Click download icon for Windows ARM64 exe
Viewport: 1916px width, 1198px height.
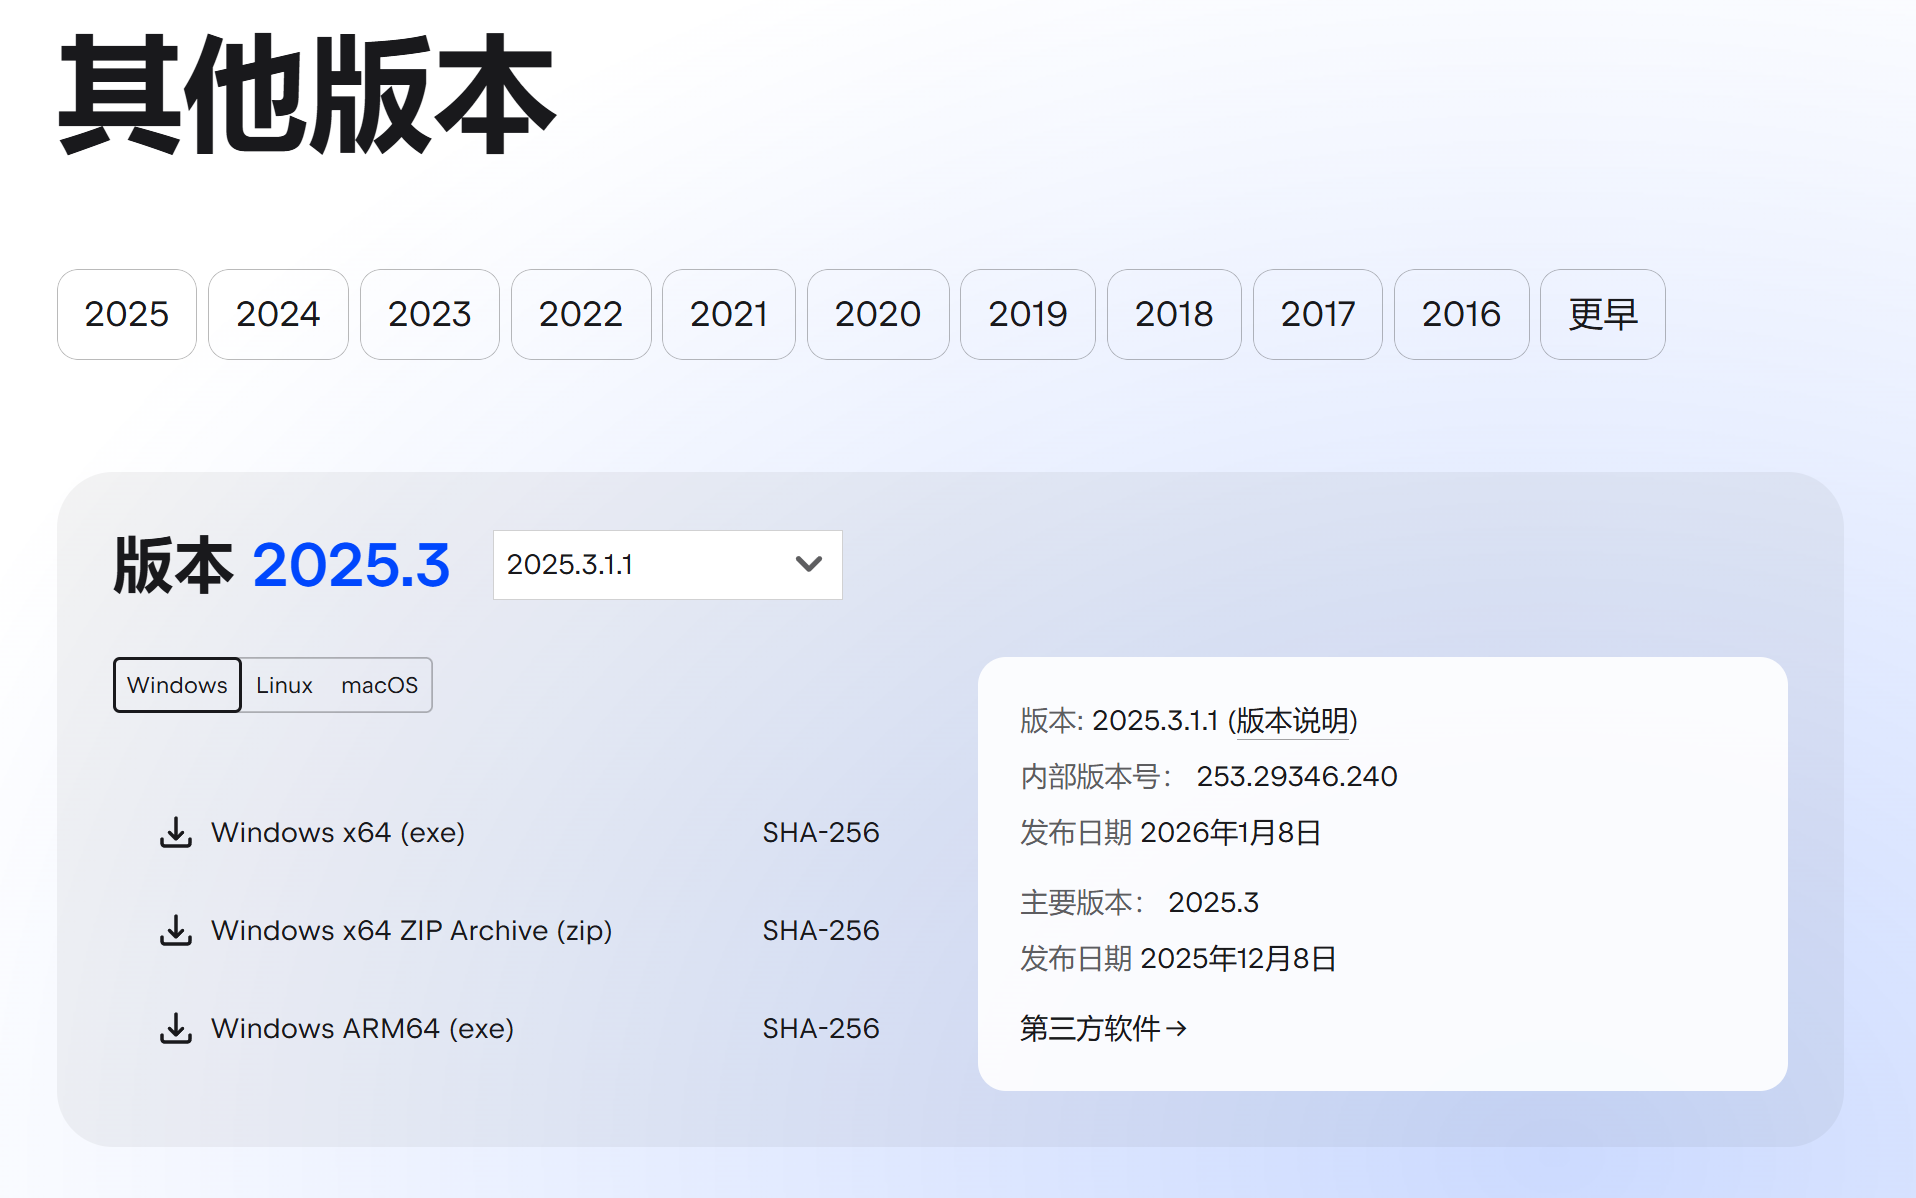[176, 1028]
